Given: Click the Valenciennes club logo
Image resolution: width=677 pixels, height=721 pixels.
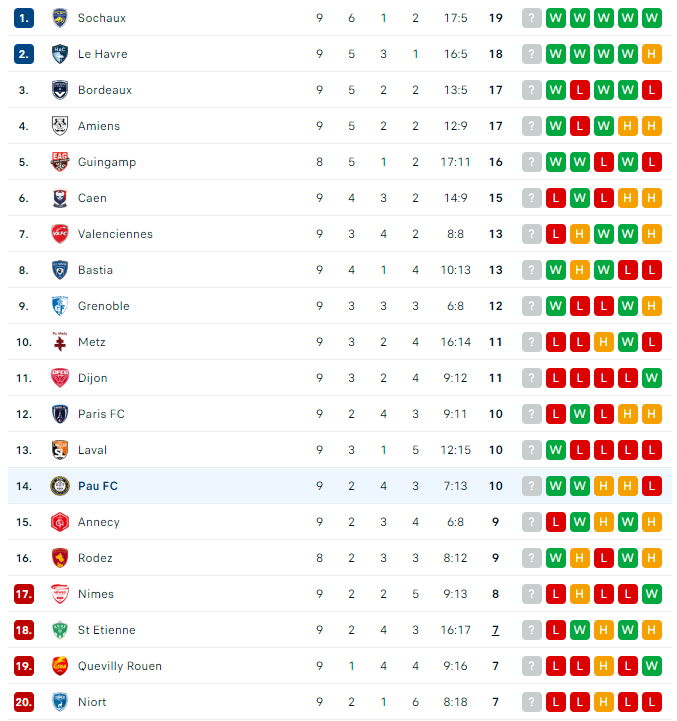Looking at the screenshot, I should (x=60, y=234).
